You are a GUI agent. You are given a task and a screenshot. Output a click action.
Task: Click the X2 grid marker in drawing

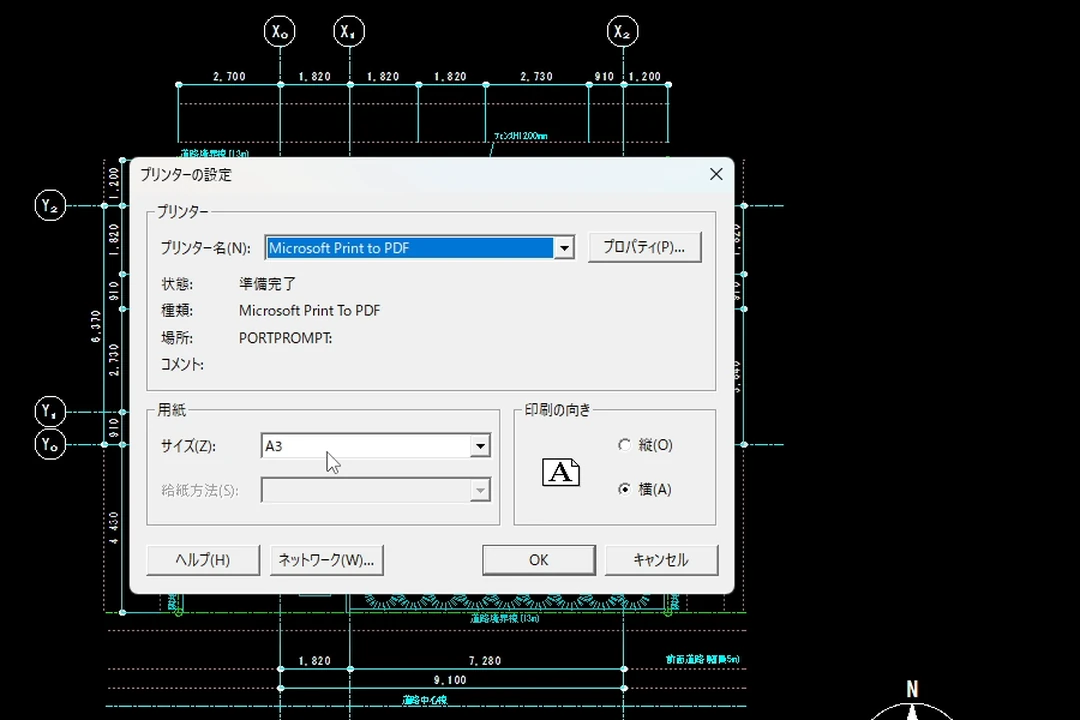pos(623,32)
